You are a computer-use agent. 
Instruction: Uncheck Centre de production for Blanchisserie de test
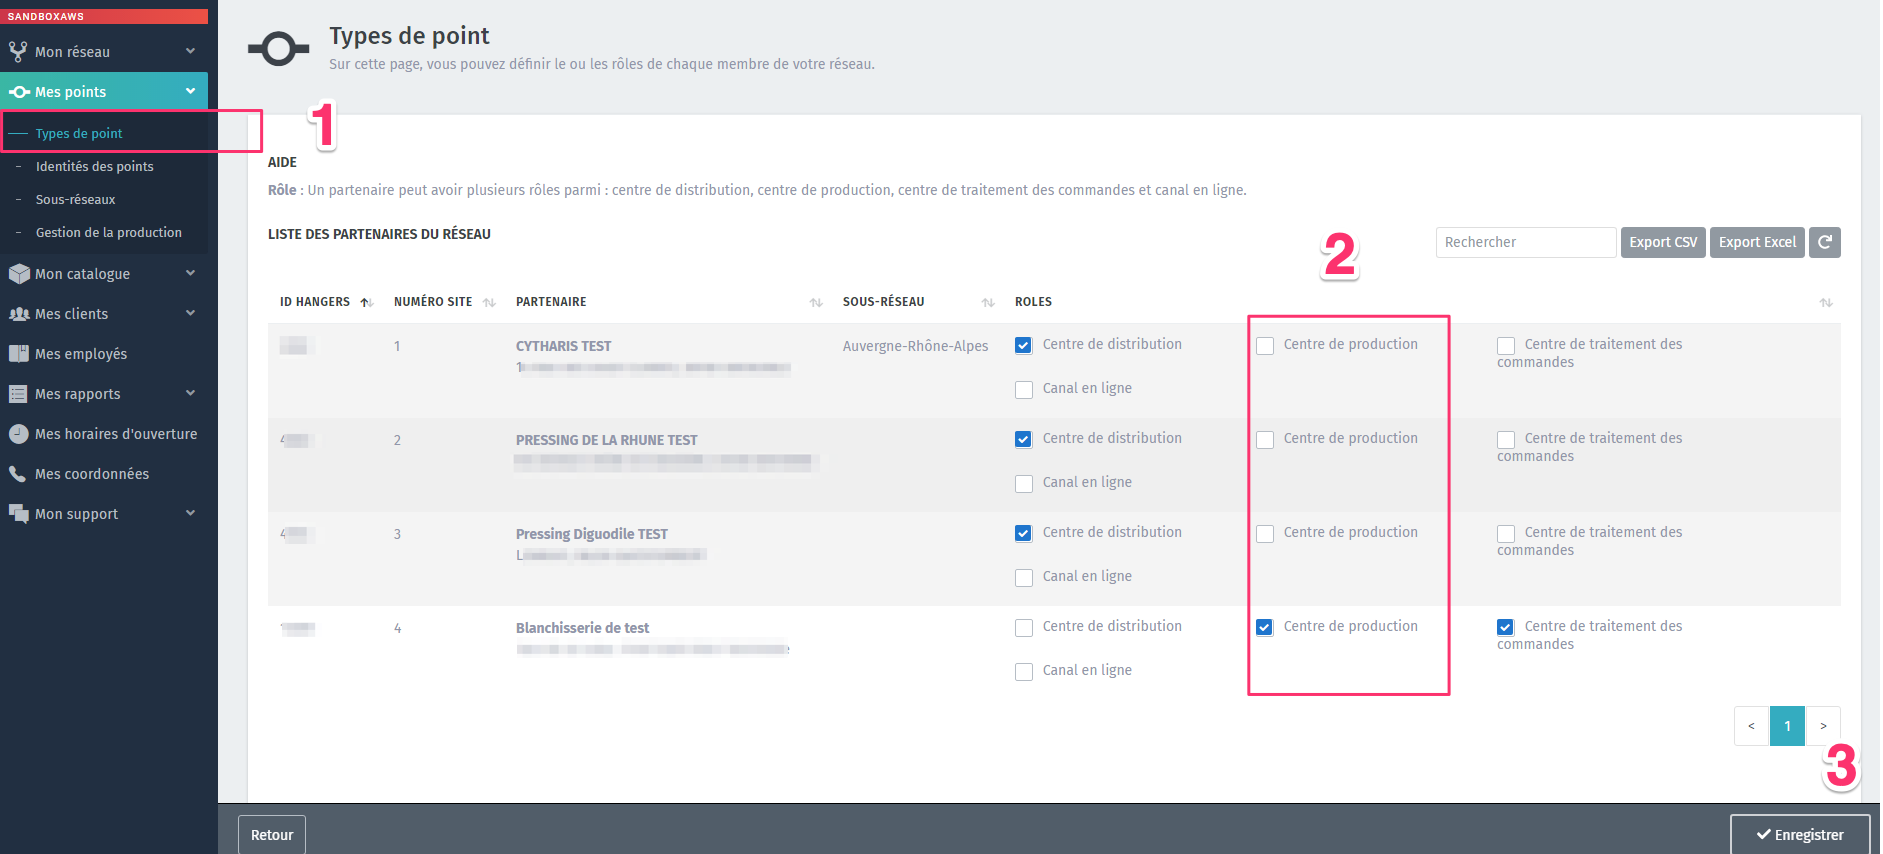coord(1265,627)
